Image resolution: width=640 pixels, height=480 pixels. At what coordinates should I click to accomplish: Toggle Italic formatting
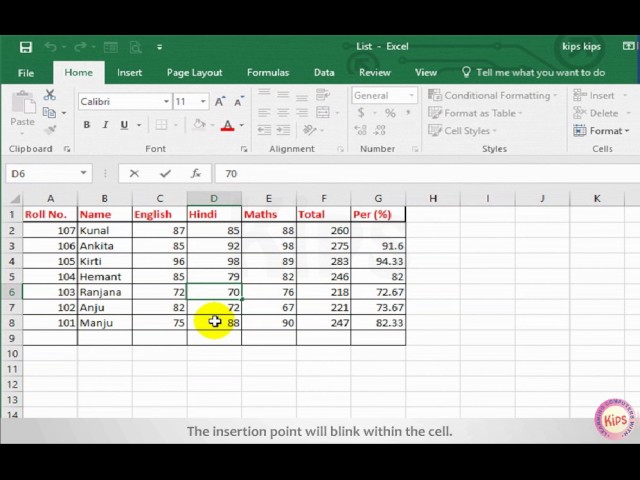(x=105, y=125)
